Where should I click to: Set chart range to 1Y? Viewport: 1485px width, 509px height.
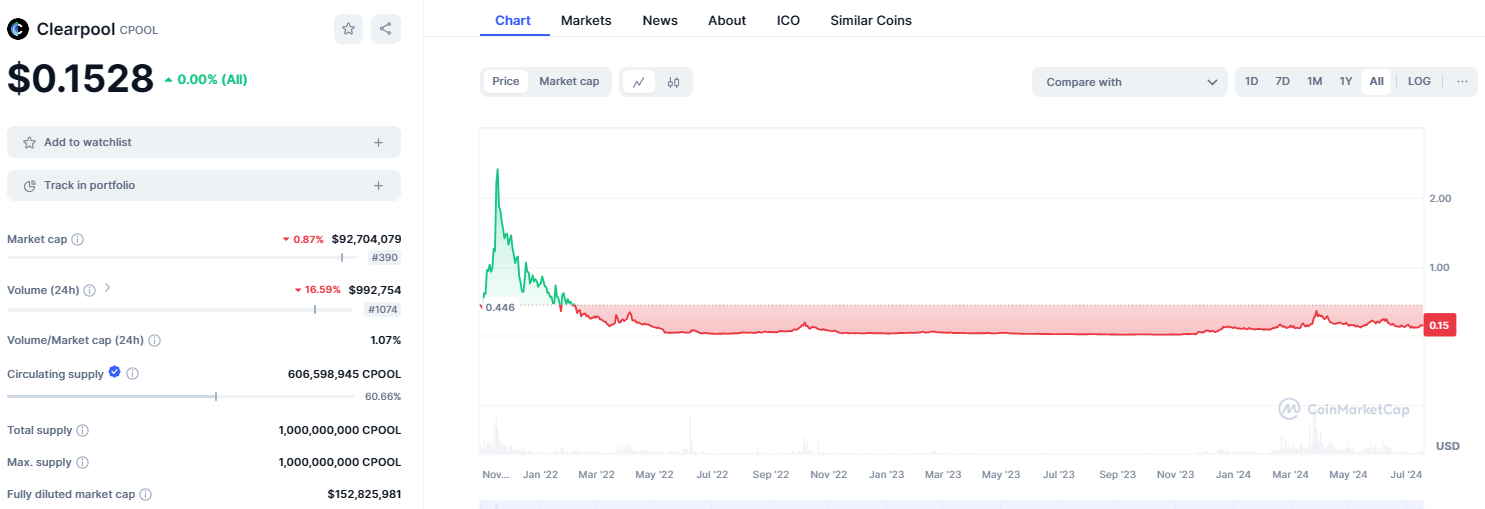pyautogui.click(x=1346, y=82)
